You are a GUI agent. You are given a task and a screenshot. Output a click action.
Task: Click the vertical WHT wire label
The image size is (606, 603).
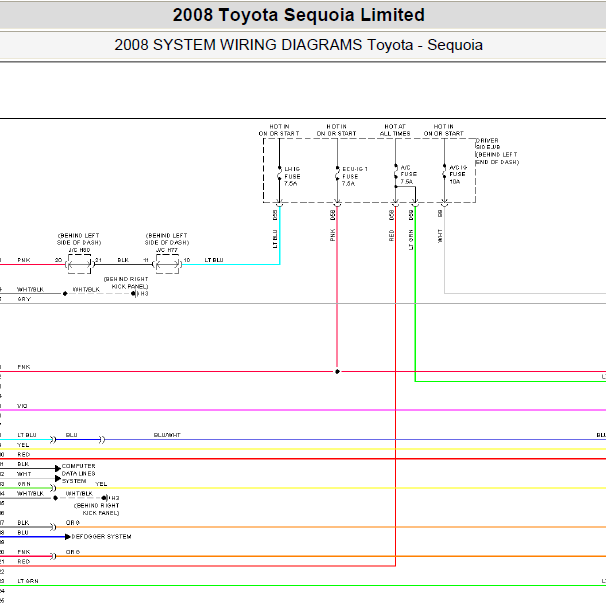coord(440,236)
